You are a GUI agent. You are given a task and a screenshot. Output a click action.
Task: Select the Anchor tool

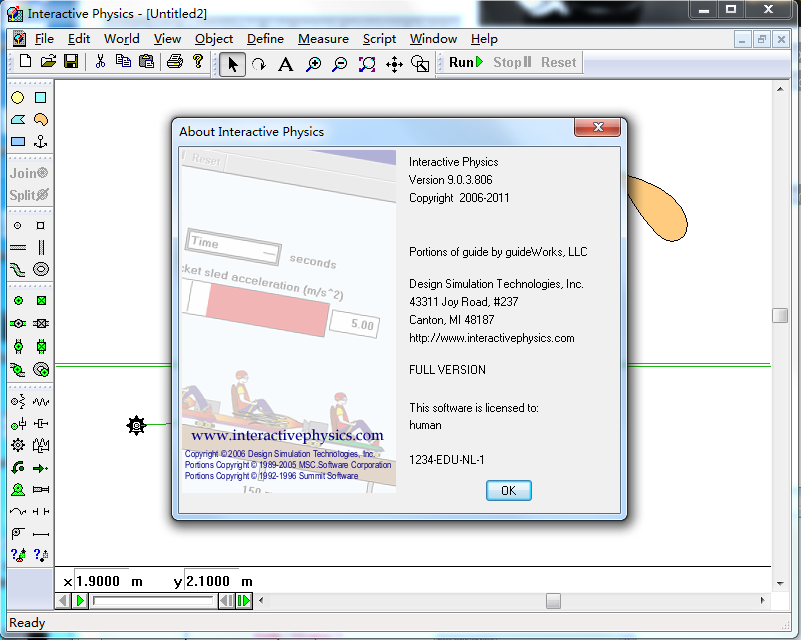click(40, 141)
